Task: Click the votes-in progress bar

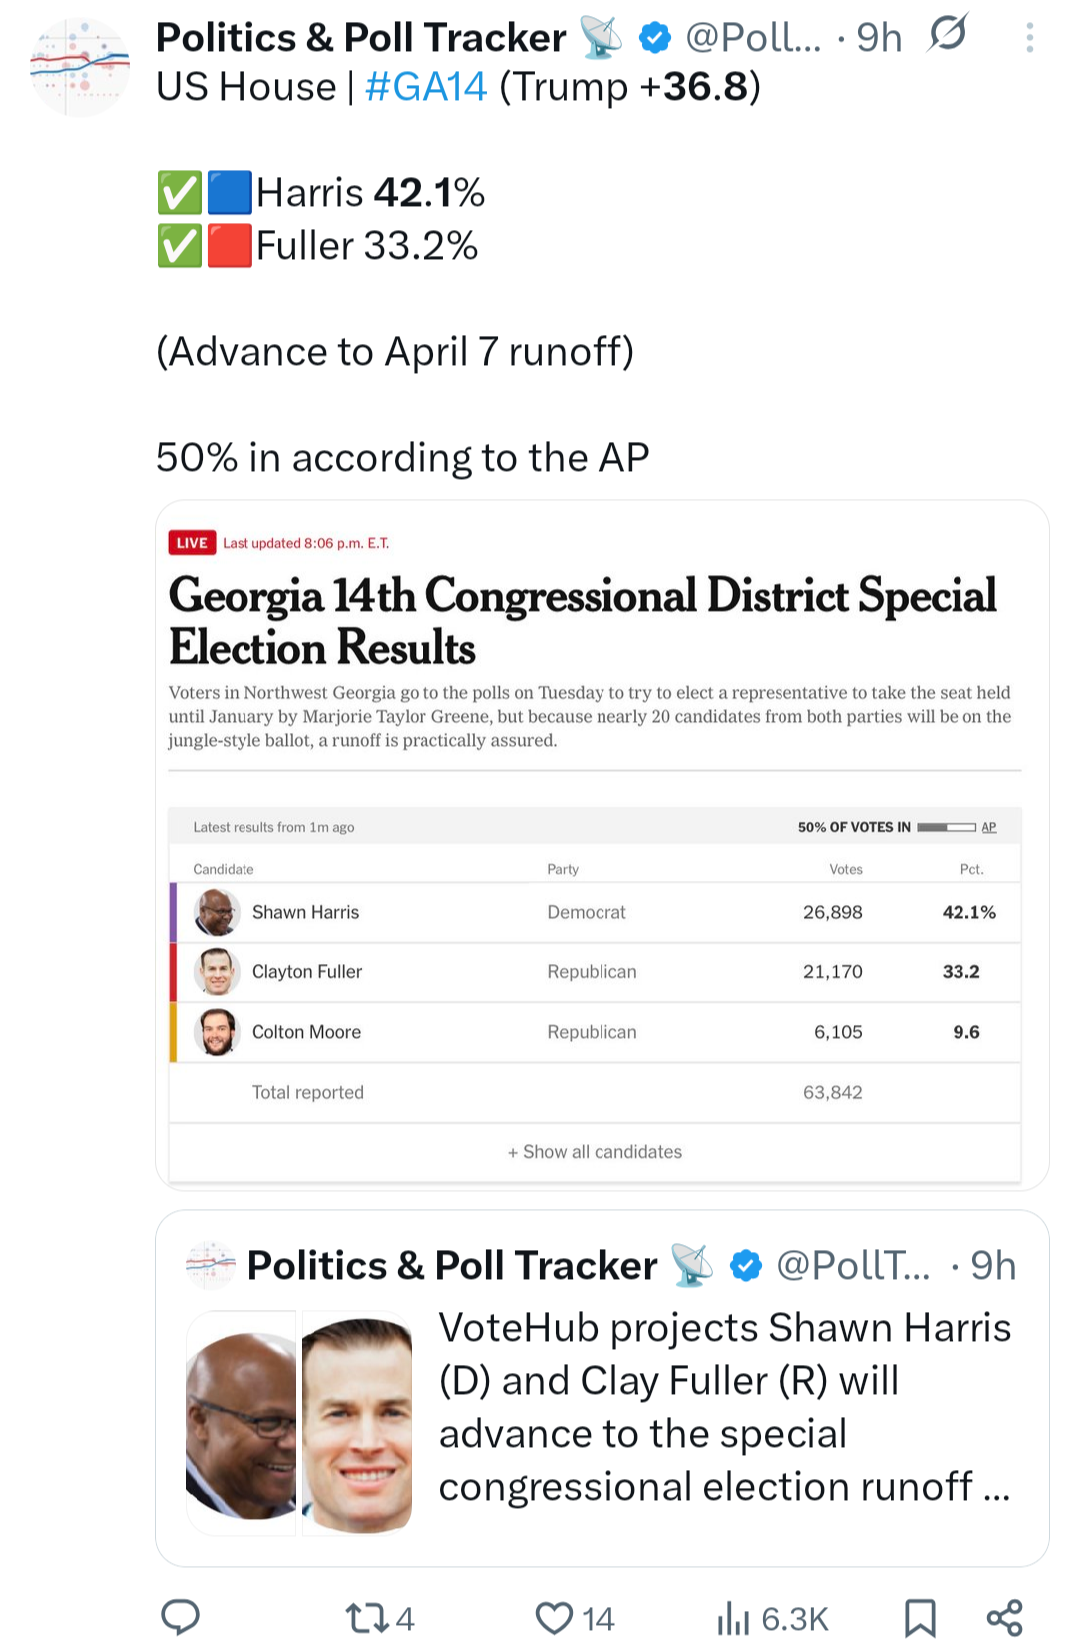Action: [946, 827]
